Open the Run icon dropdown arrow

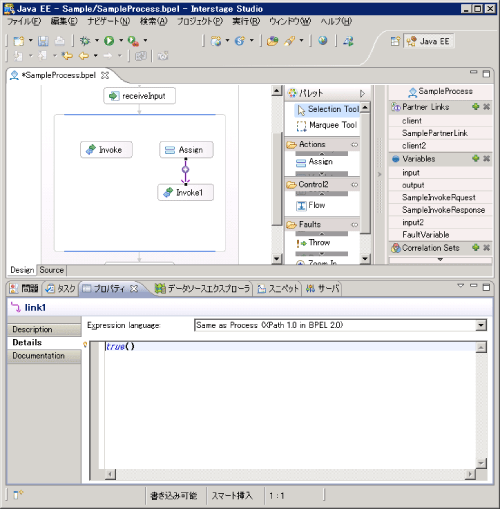[121, 41]
